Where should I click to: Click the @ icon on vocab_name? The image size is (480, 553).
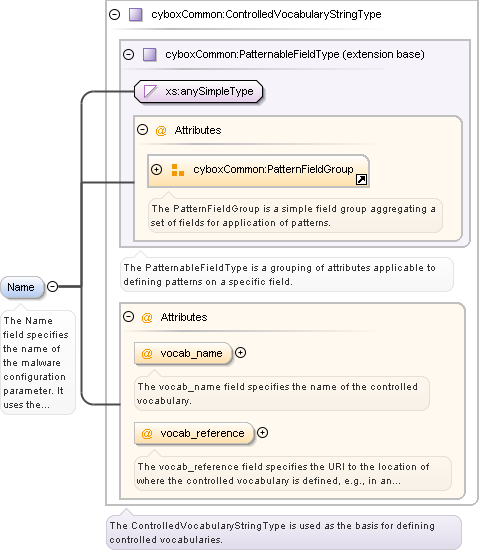[x=147, y=353]
